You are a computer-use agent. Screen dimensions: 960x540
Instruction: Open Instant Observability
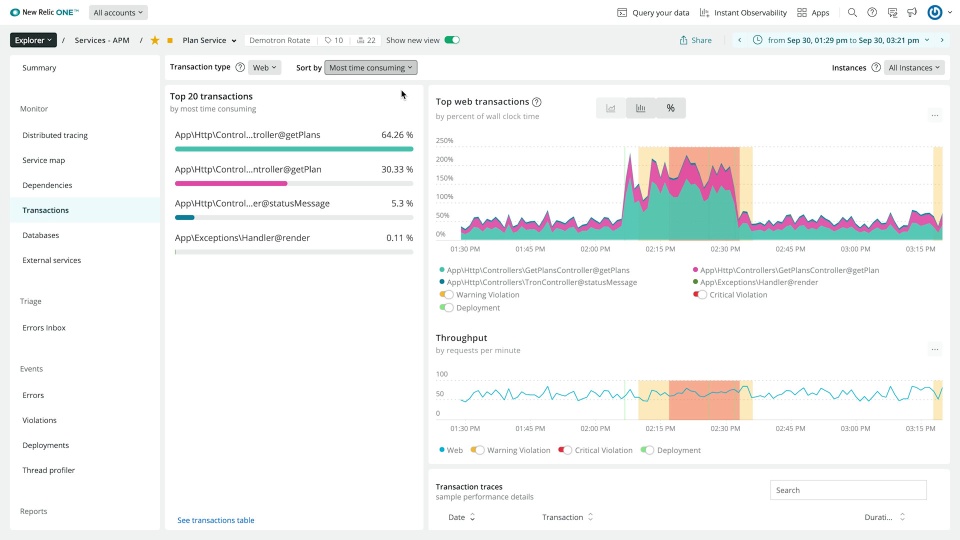point(743,12)
